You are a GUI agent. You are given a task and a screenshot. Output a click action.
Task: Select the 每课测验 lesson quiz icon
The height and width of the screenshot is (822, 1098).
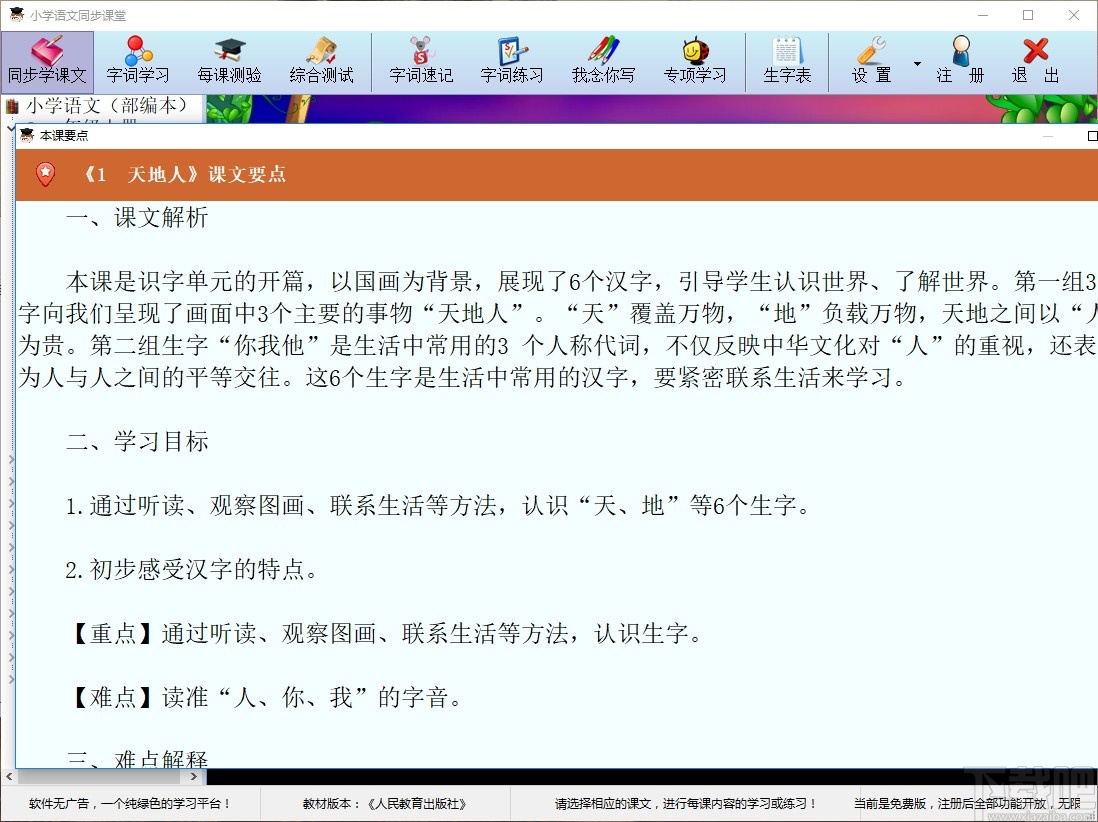(x=230, y=60)
